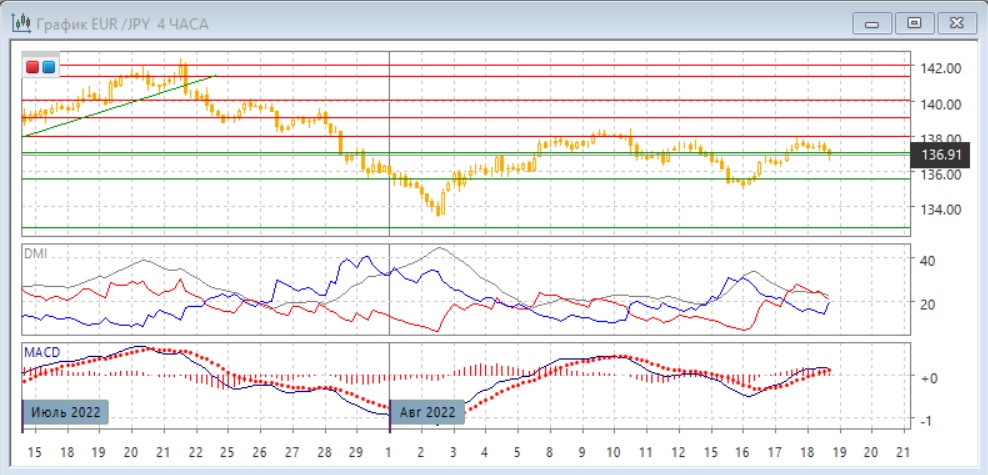The height and width of the screenshot is (475, 988).
Task: Click date 10 on the time axis
Action: 613,452
